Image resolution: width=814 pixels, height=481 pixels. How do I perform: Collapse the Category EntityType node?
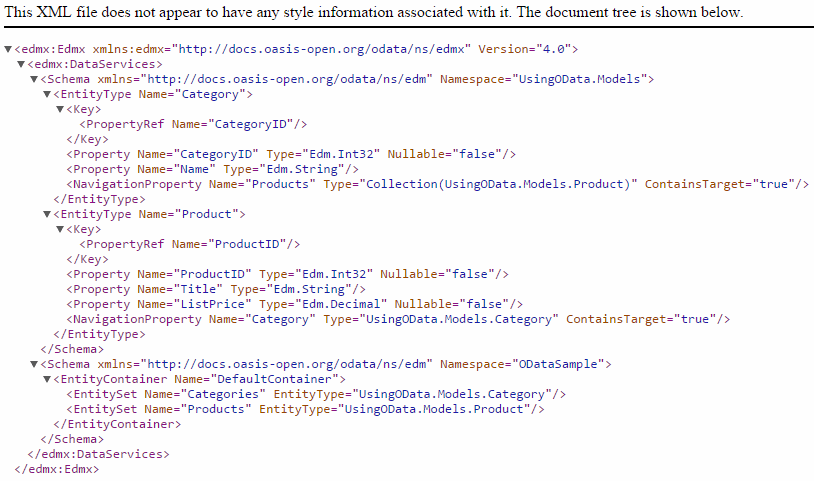coord(47,94)
